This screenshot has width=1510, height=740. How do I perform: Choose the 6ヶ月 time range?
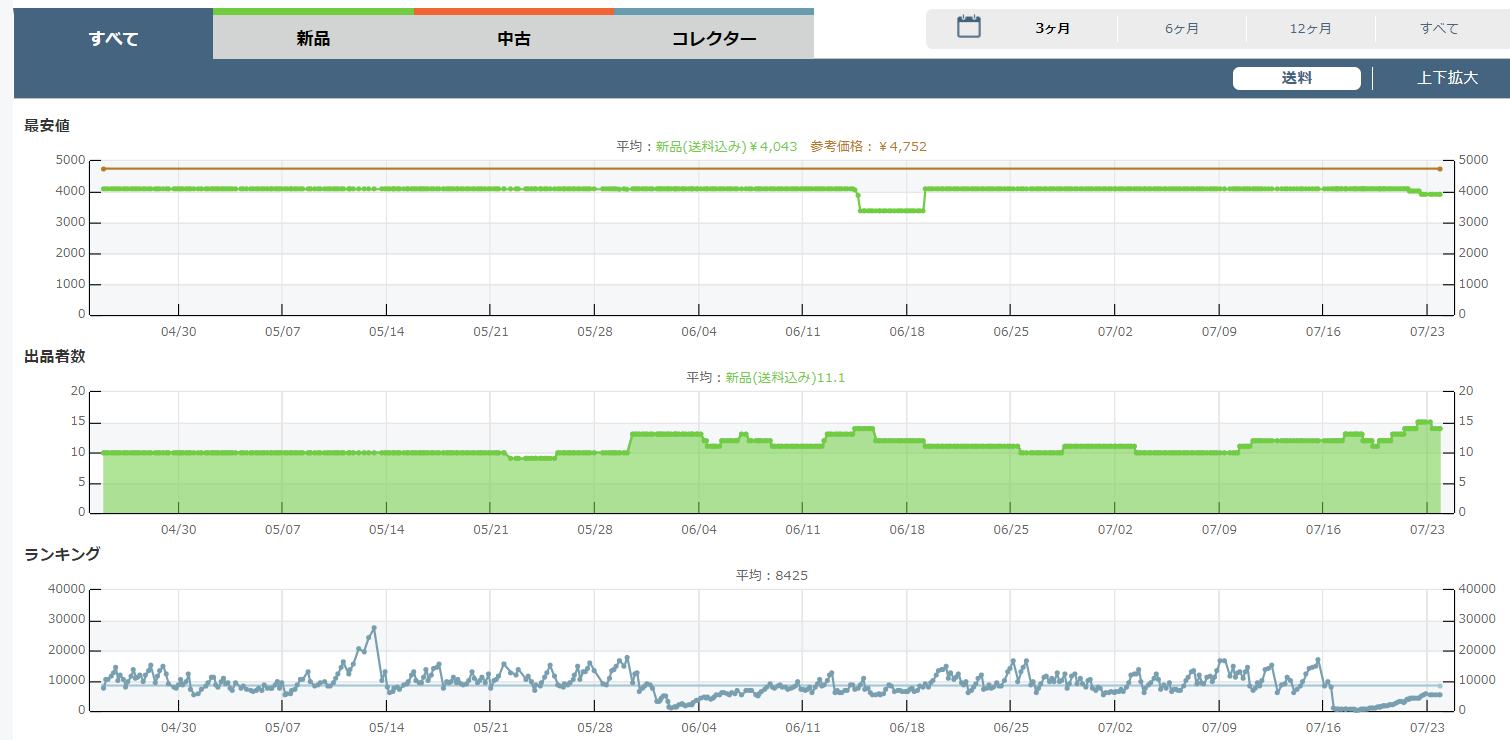[x=1181, y=28]
